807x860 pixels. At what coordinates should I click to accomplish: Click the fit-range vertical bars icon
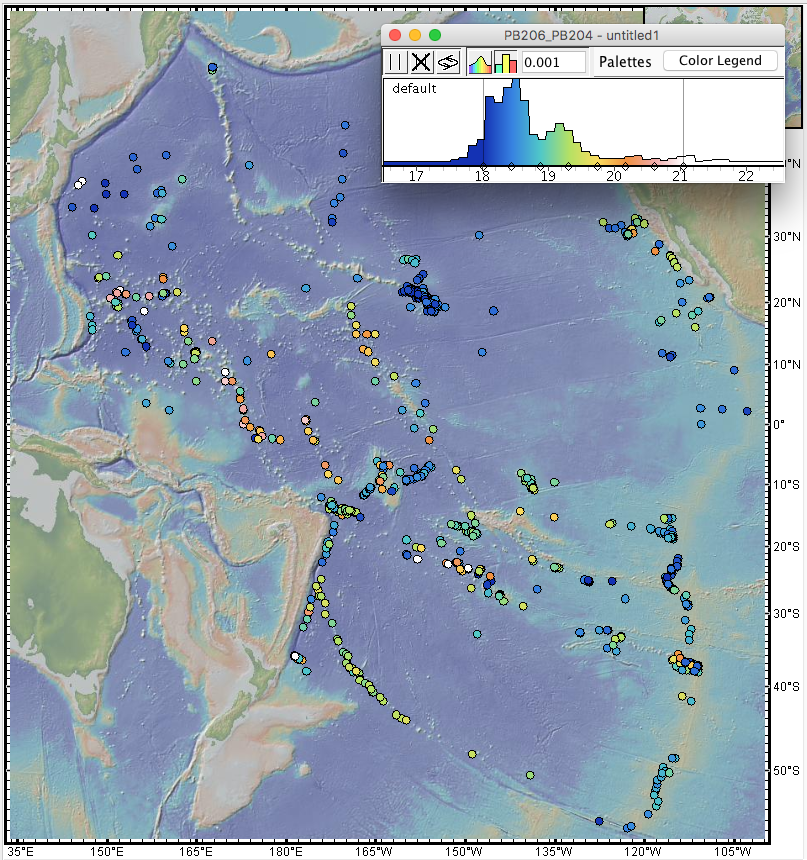(x=395, y=61)
